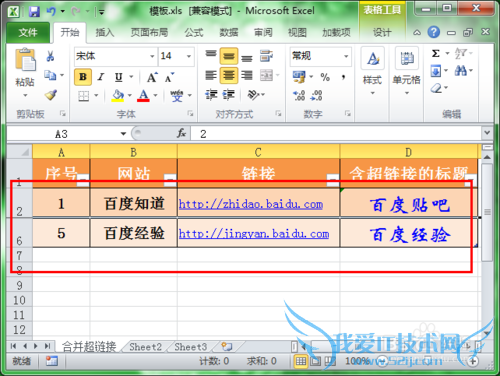
Task: Switch to Normal view in status bar
Action: tap(301, 361)
